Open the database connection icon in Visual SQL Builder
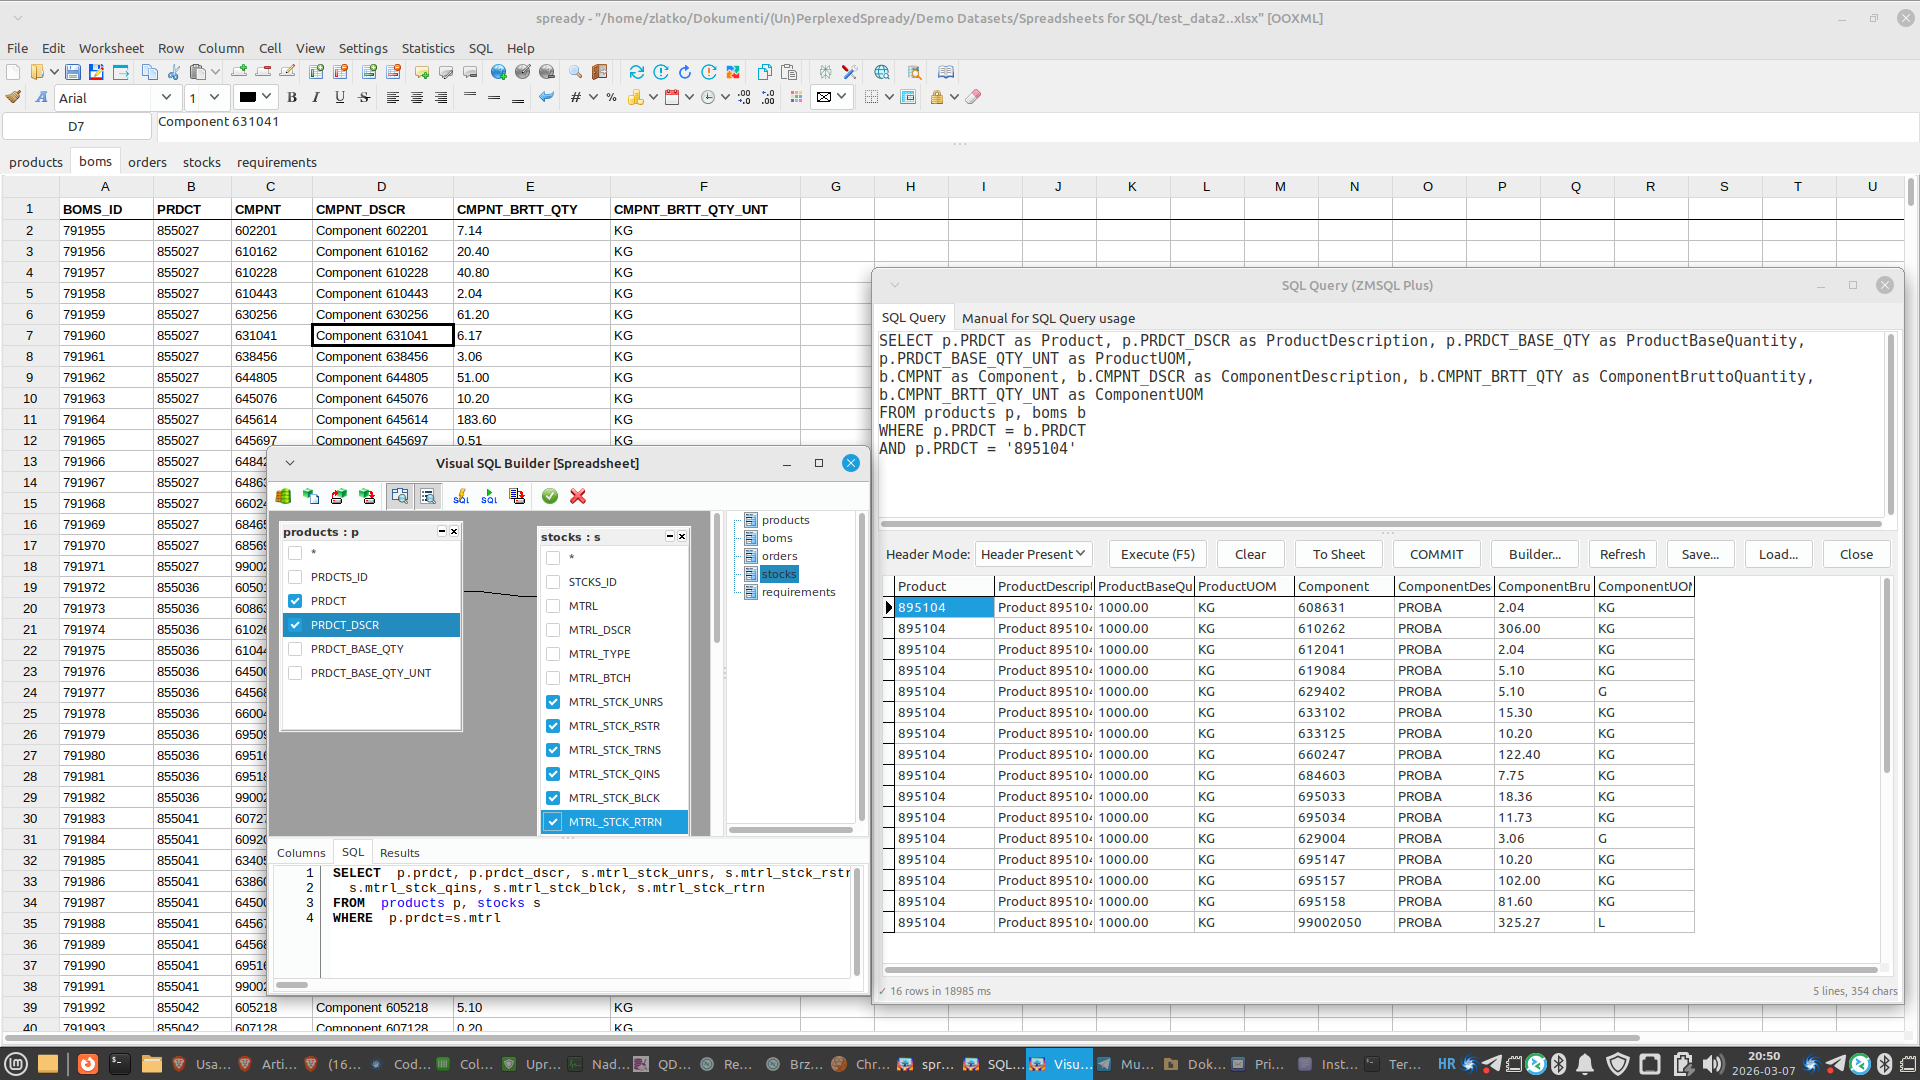The height and width of the screenshot is (1080, 1920). pyautogui.click(x=283, y=496)
